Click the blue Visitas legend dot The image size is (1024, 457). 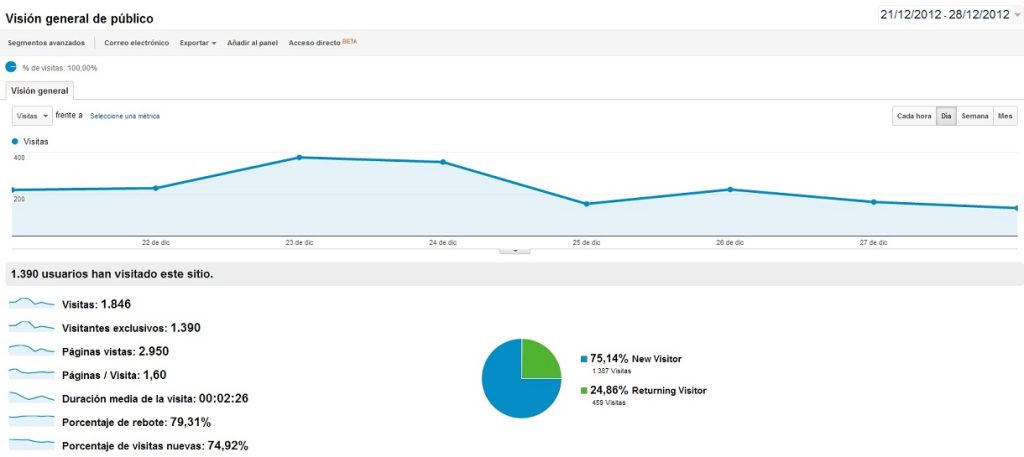[x=15, y=141]
